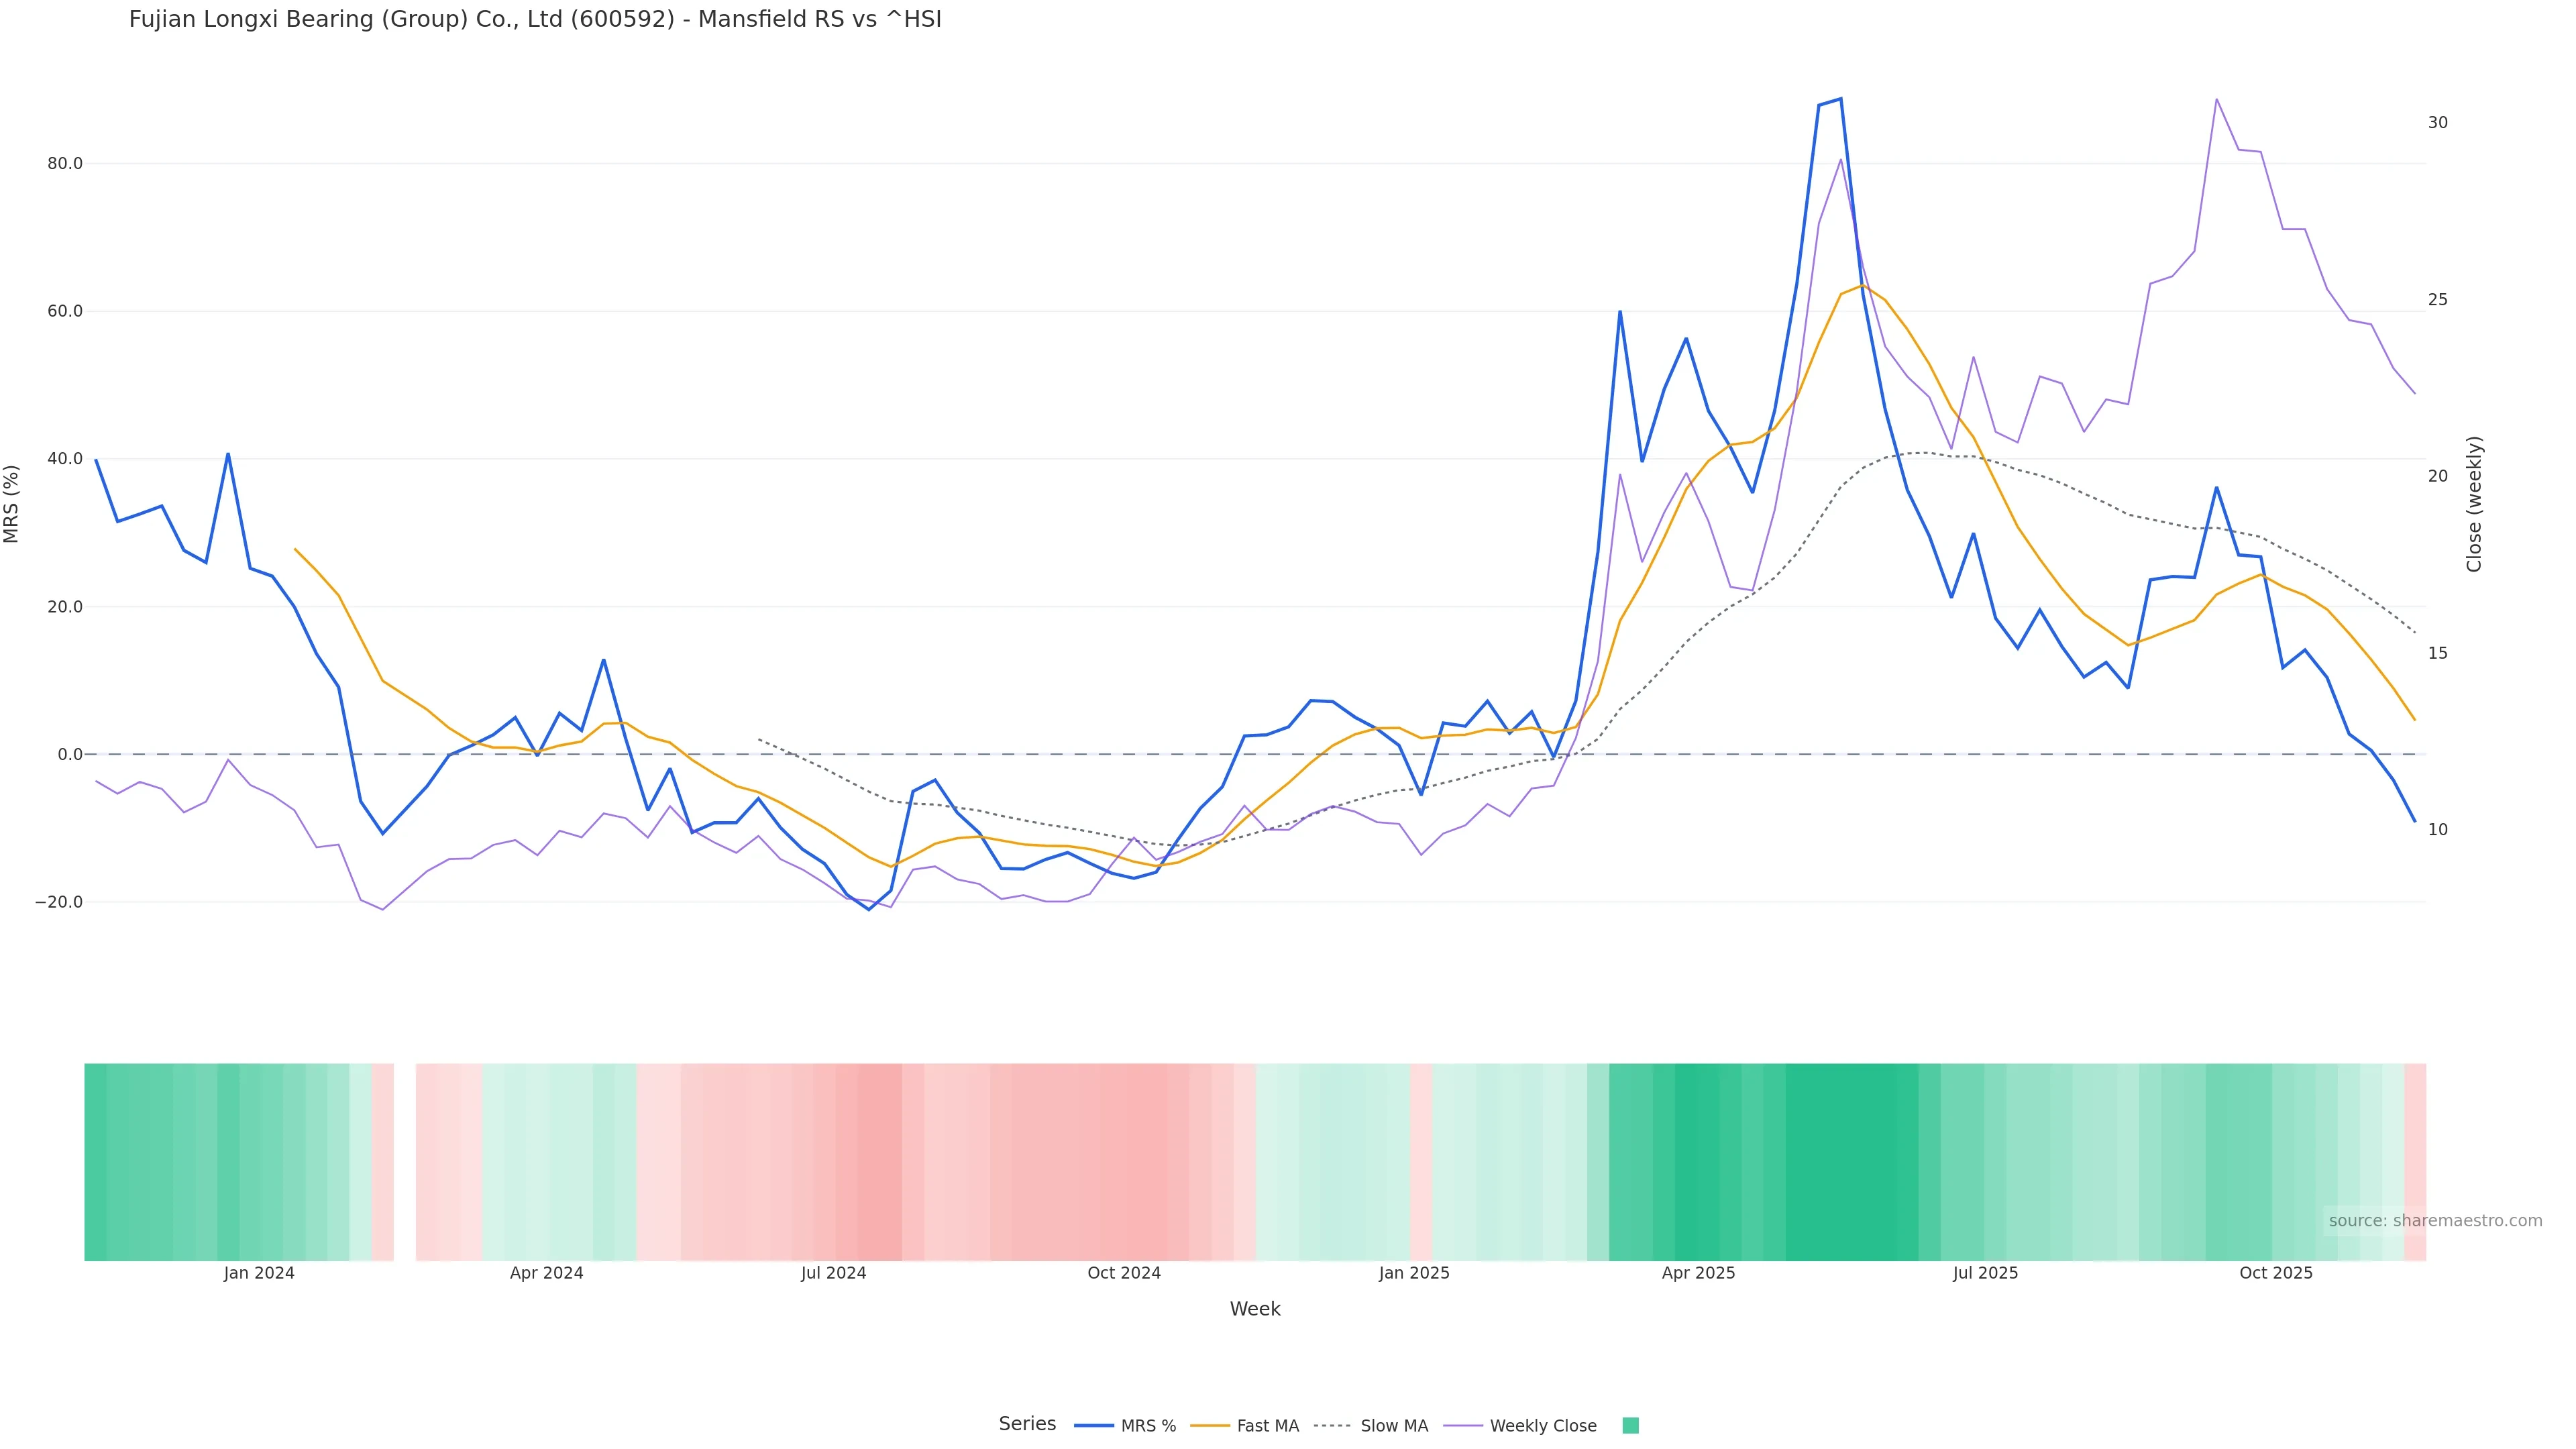Select the Oct 2025 x-axis tick label

(x=2276, y=1273)
